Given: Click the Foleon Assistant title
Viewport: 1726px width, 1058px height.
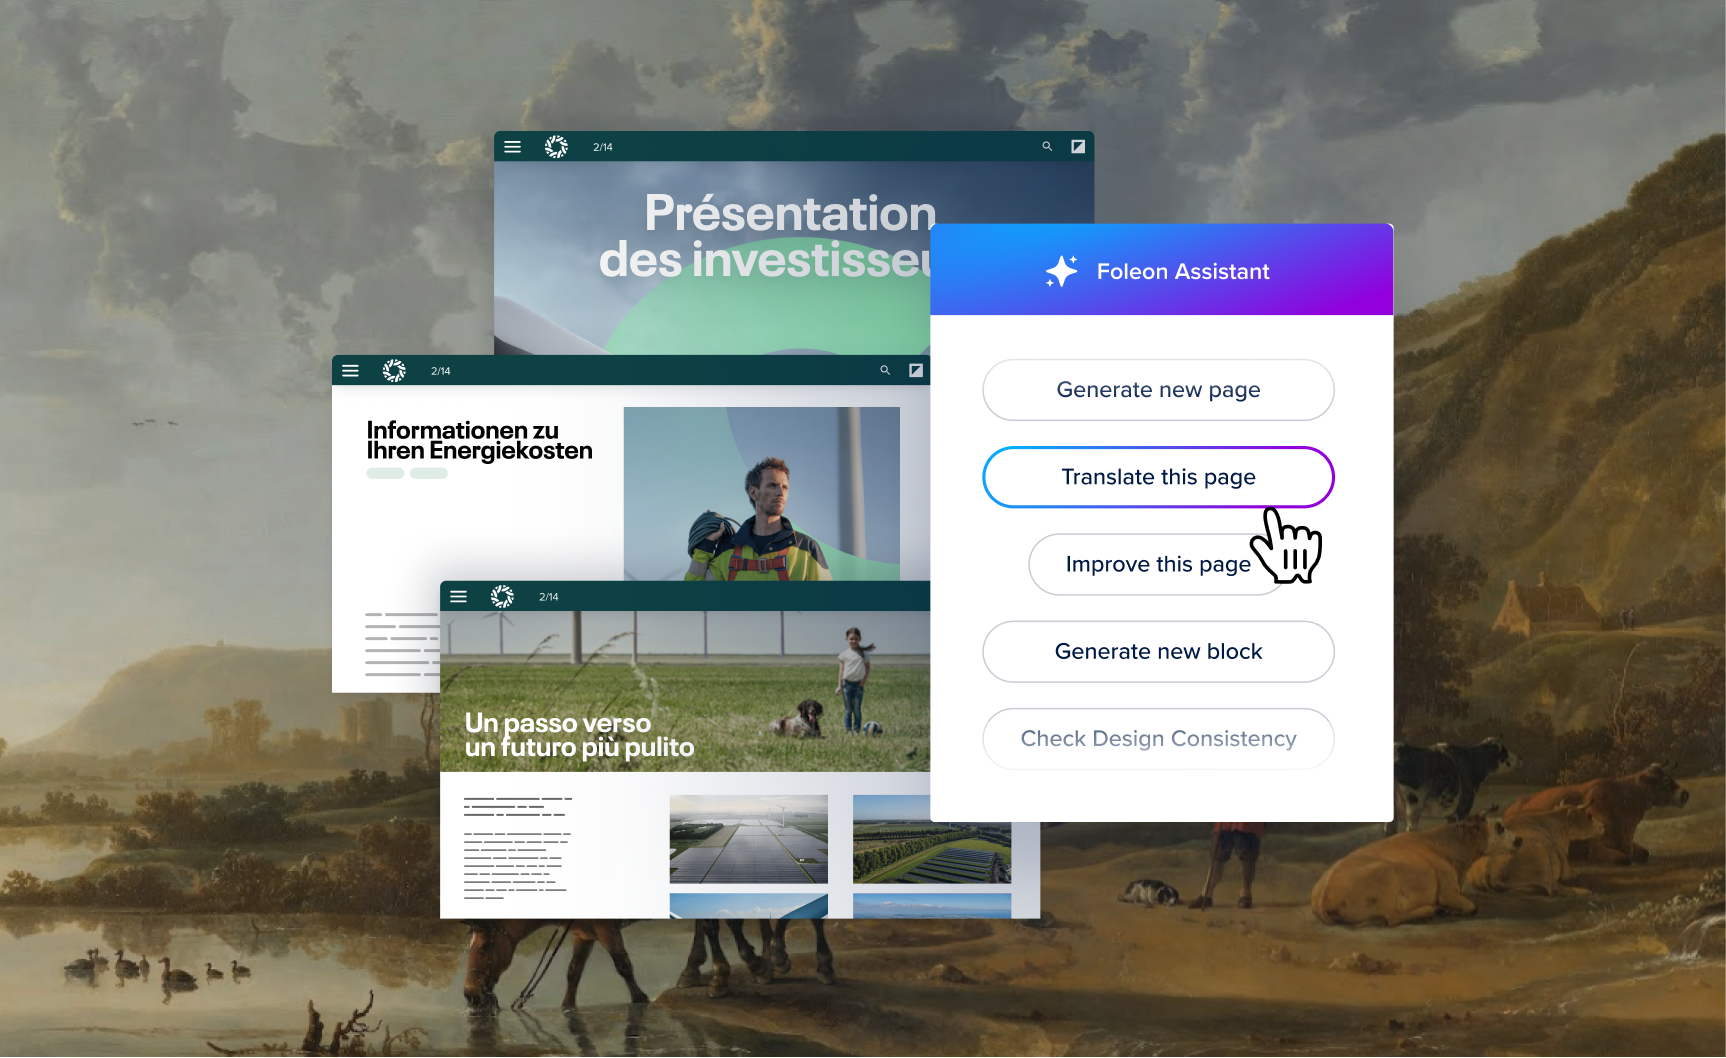Looking at the screenshot, I should (1183, 272).
